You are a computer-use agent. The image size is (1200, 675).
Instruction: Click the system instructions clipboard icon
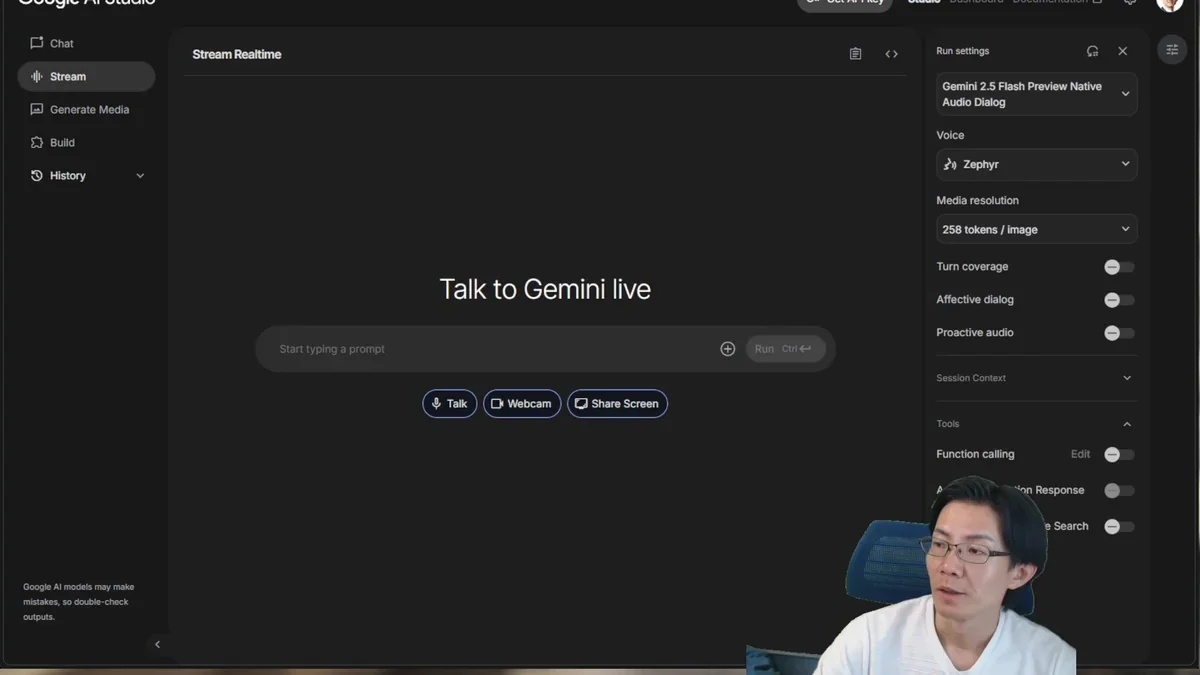[x=855, y=54]
